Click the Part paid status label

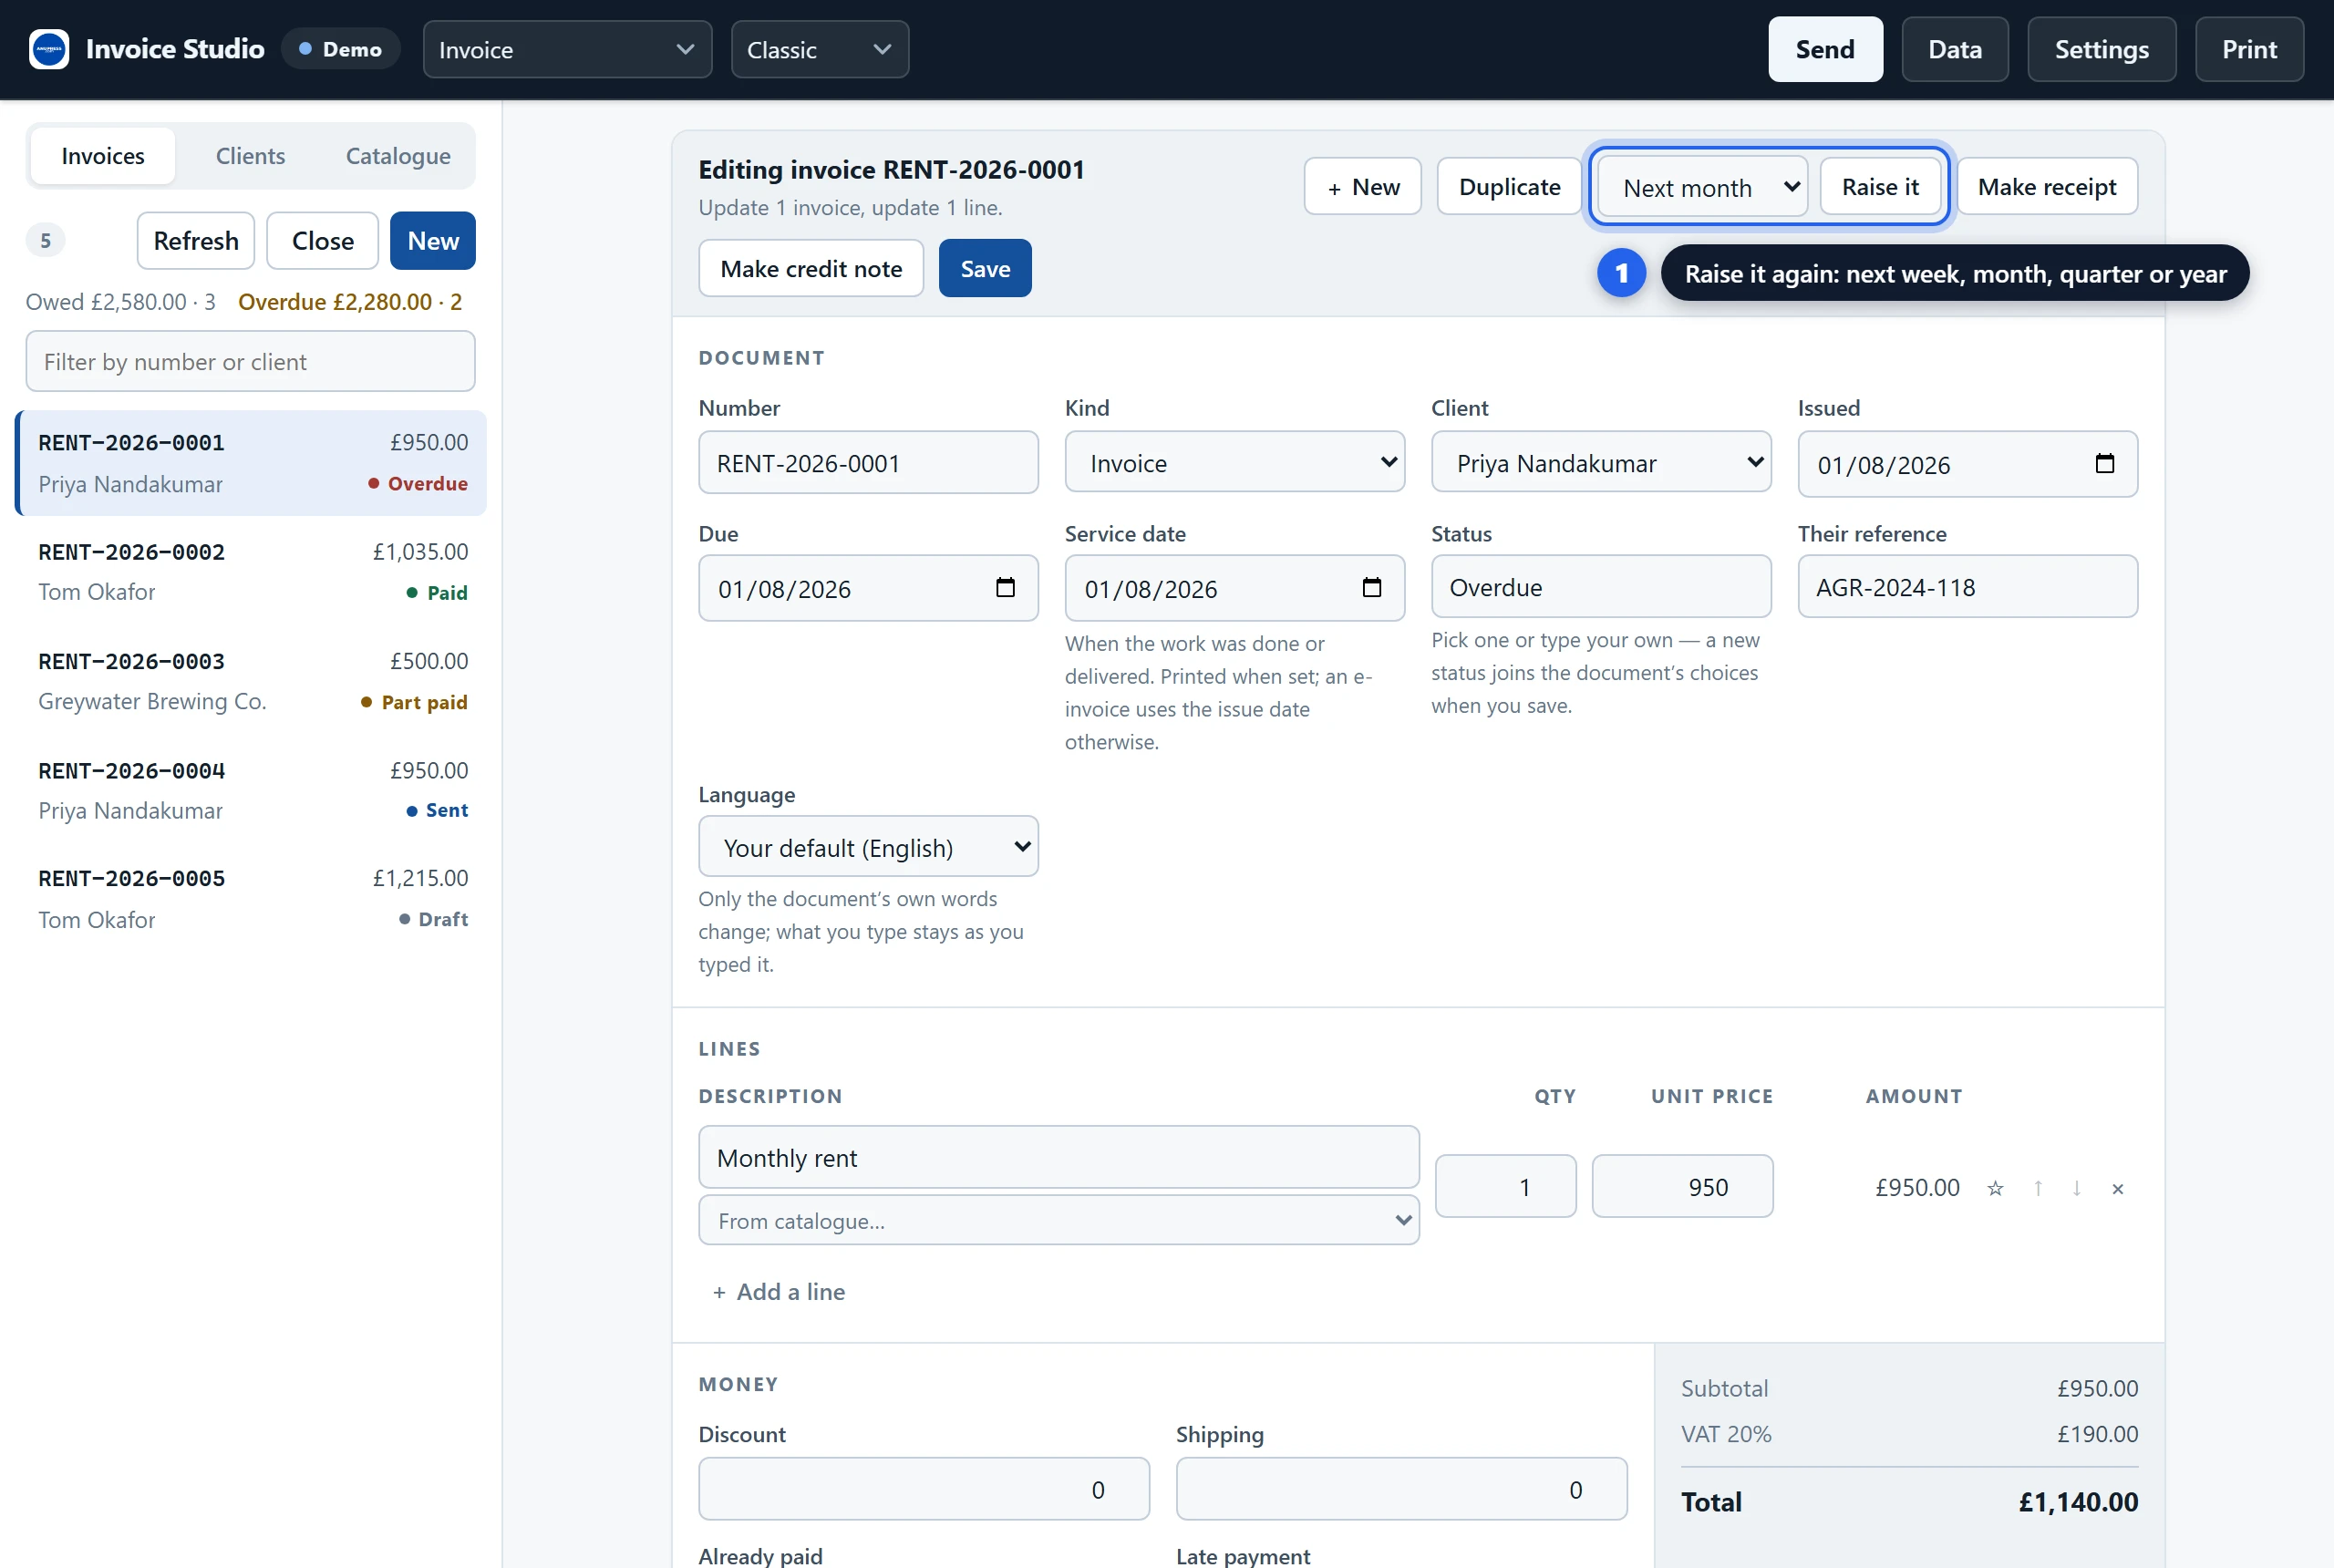(x=414, y=702)
